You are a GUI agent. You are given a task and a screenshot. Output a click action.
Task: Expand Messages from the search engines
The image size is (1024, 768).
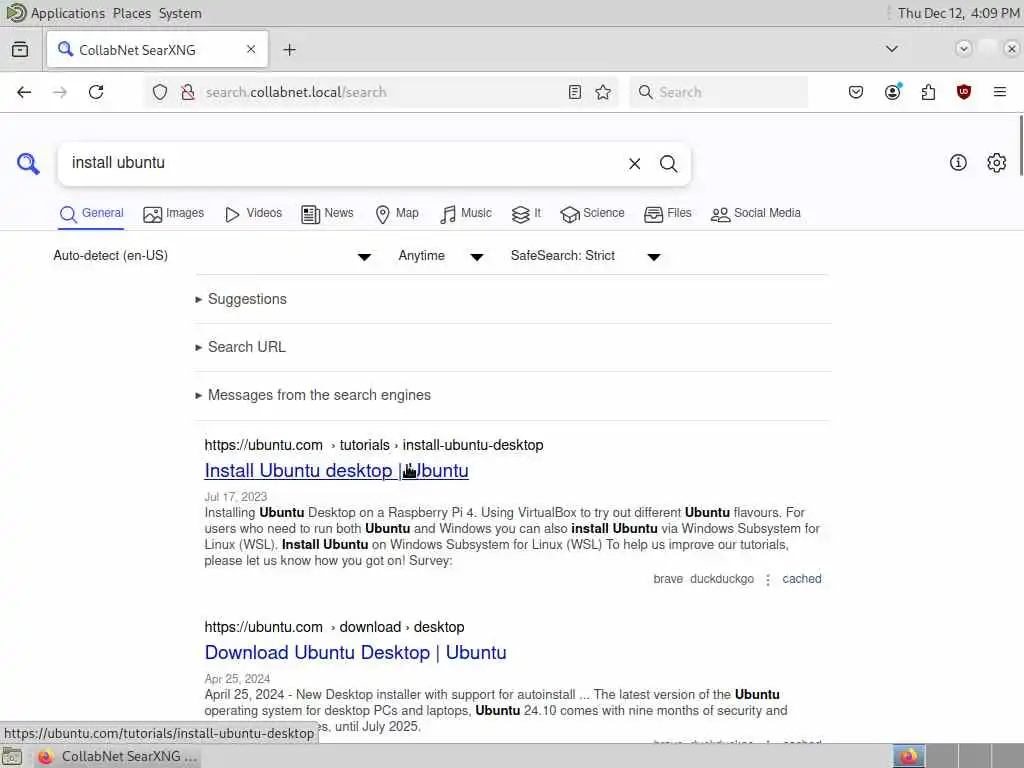coord(313,395)
